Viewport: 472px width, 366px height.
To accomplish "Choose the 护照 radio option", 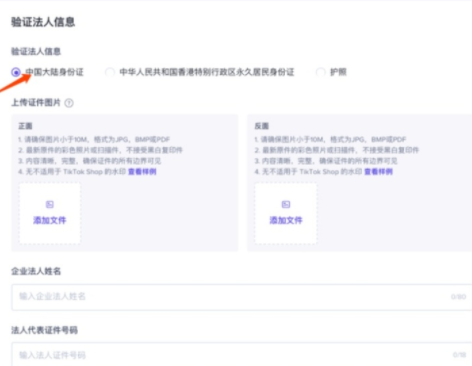I will point(320,72).
